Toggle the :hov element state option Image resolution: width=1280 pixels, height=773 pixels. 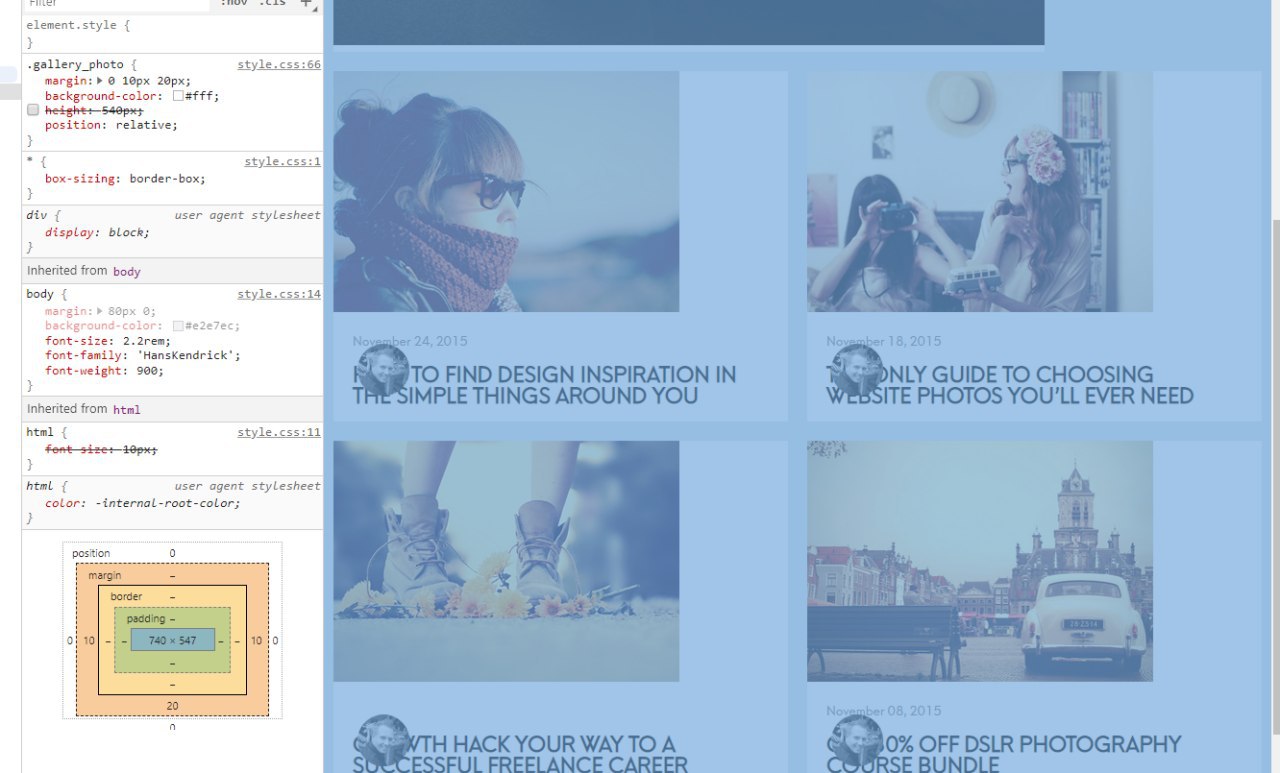coord(235,3)
